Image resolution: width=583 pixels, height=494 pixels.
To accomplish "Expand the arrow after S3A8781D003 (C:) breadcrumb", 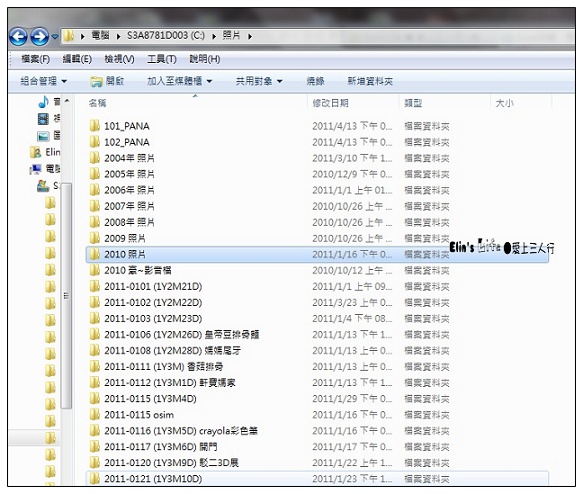I will pos(214,36).
